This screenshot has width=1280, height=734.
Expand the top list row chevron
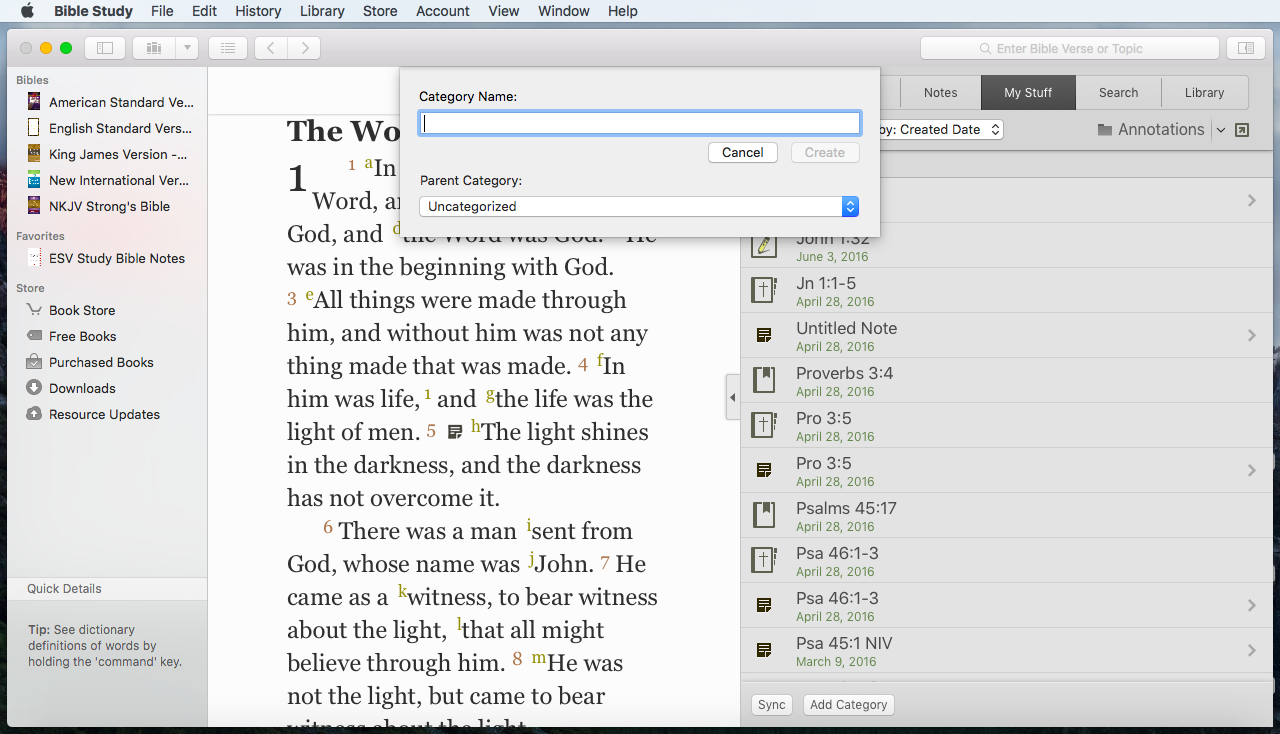pyautogui.click(x=1251, y=201)
